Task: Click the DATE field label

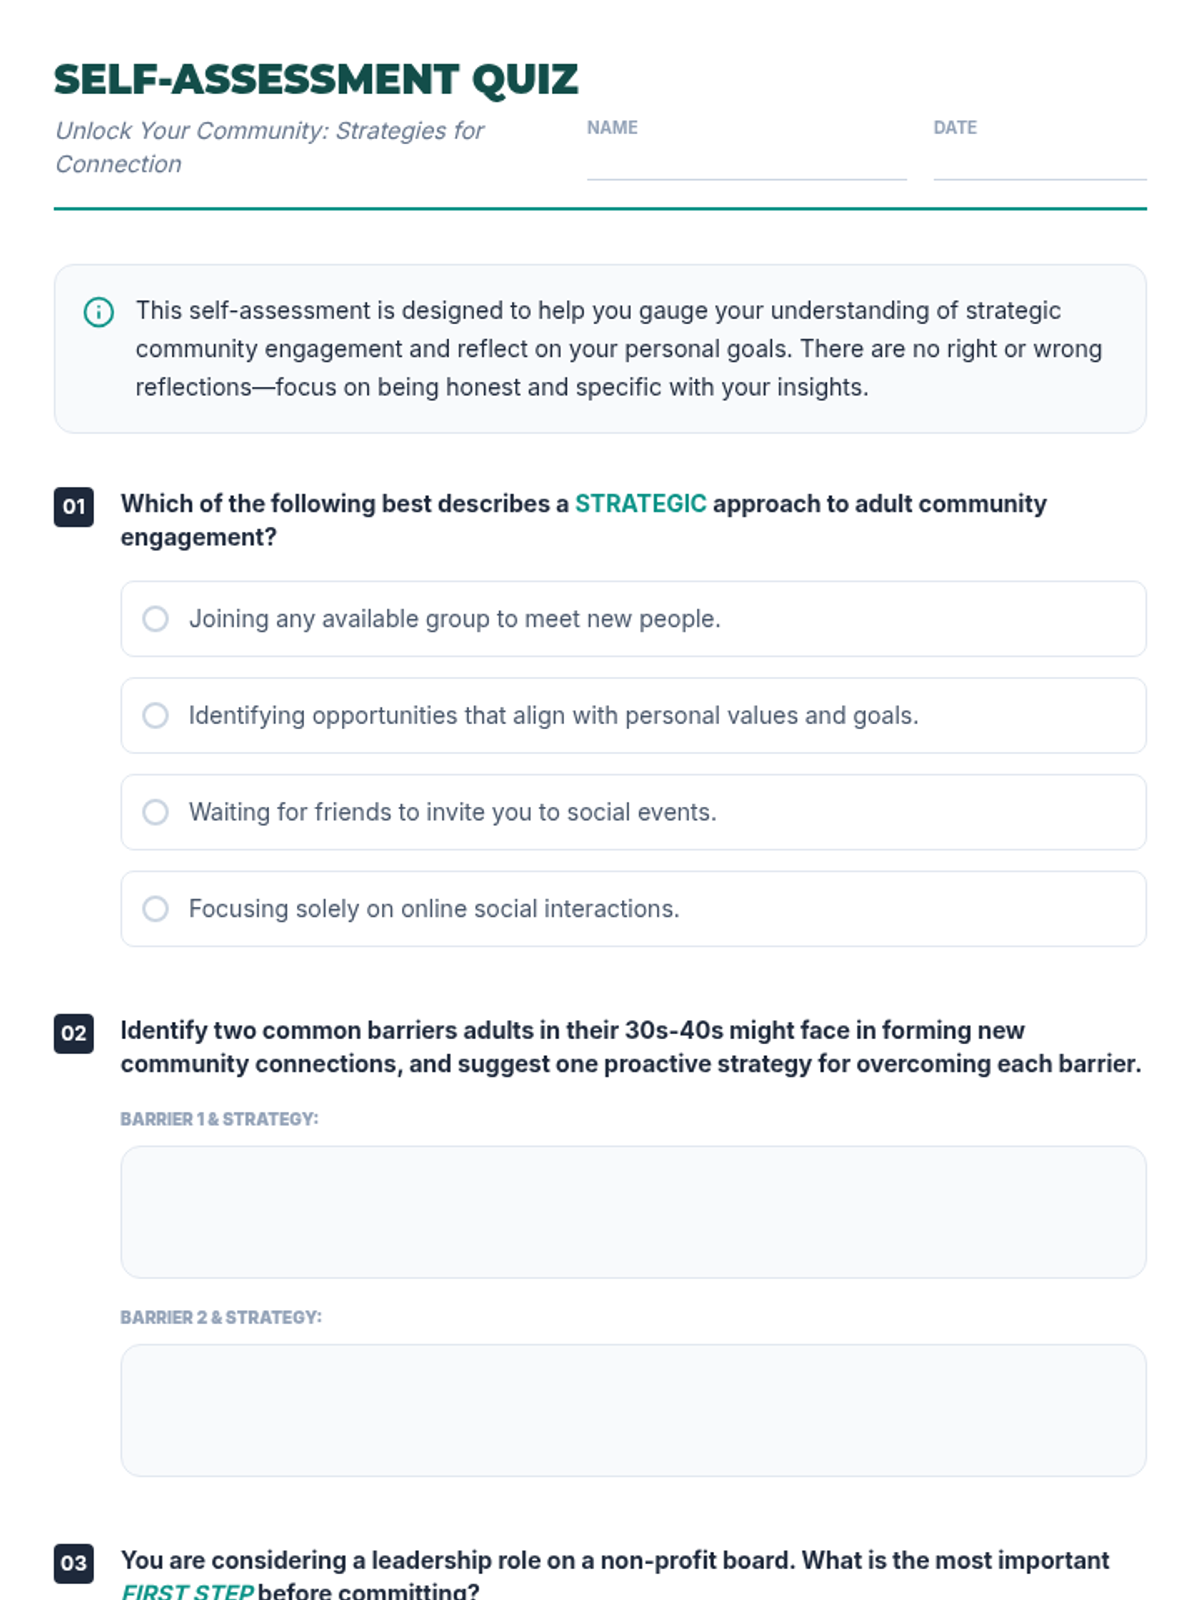Action: 955,128
